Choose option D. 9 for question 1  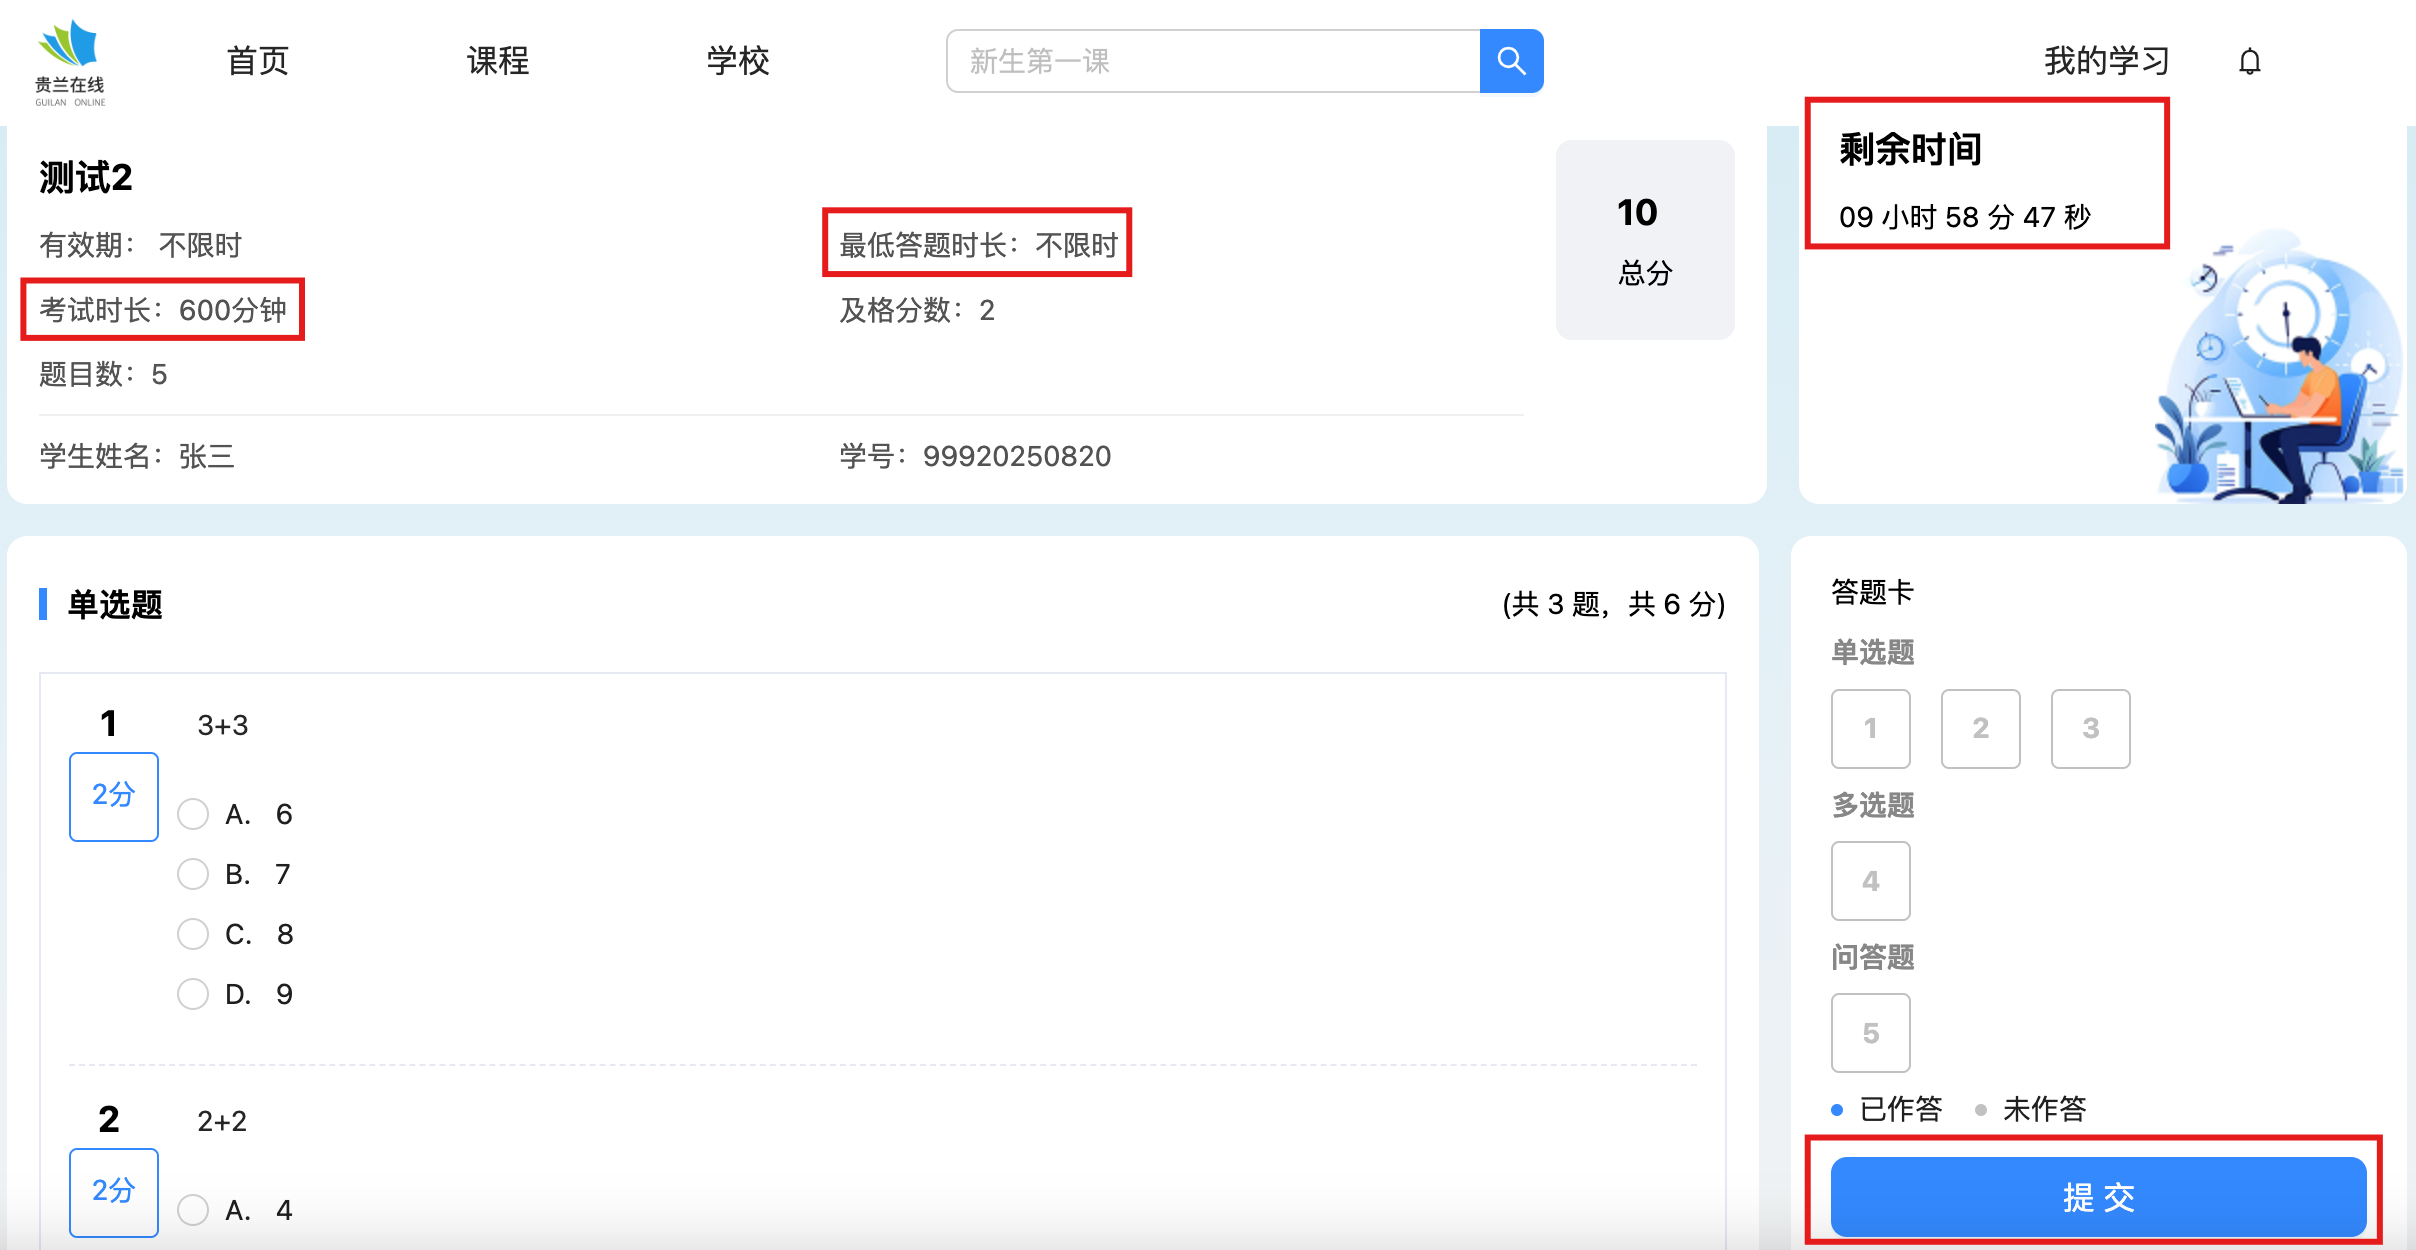193,994
